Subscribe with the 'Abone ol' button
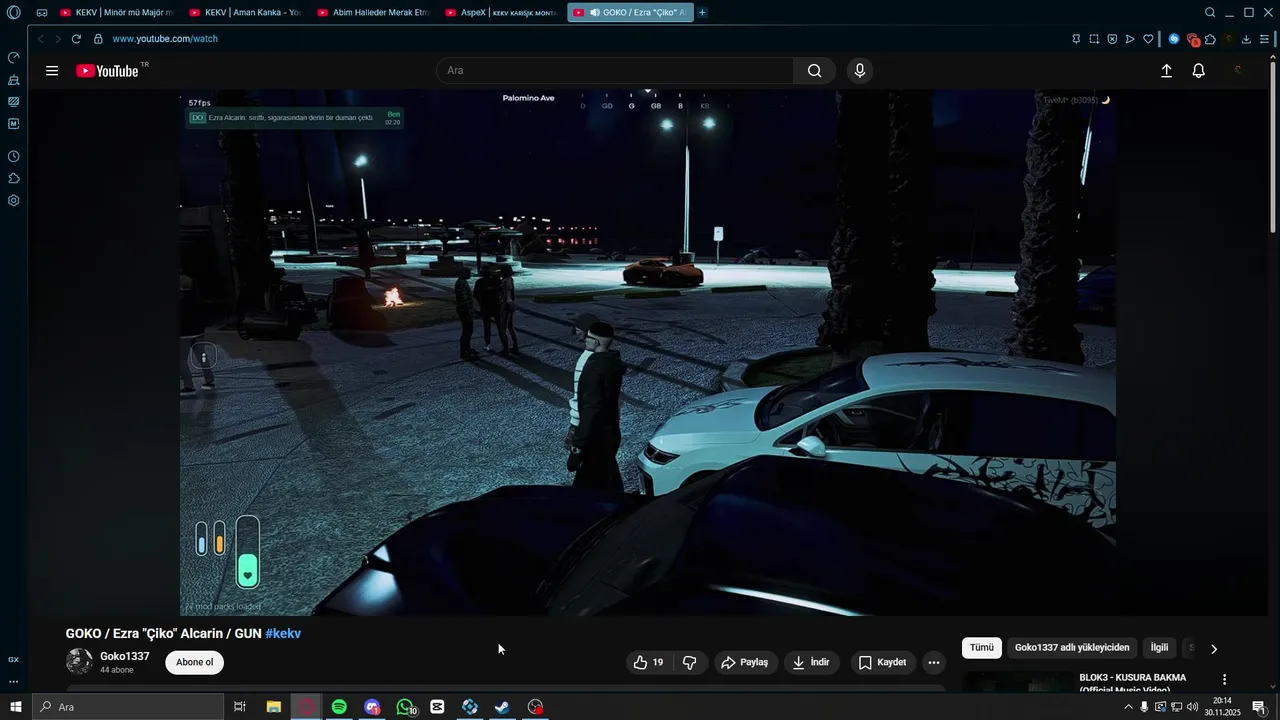Viewport: 1280px width, 720px height. coord(195,662)
